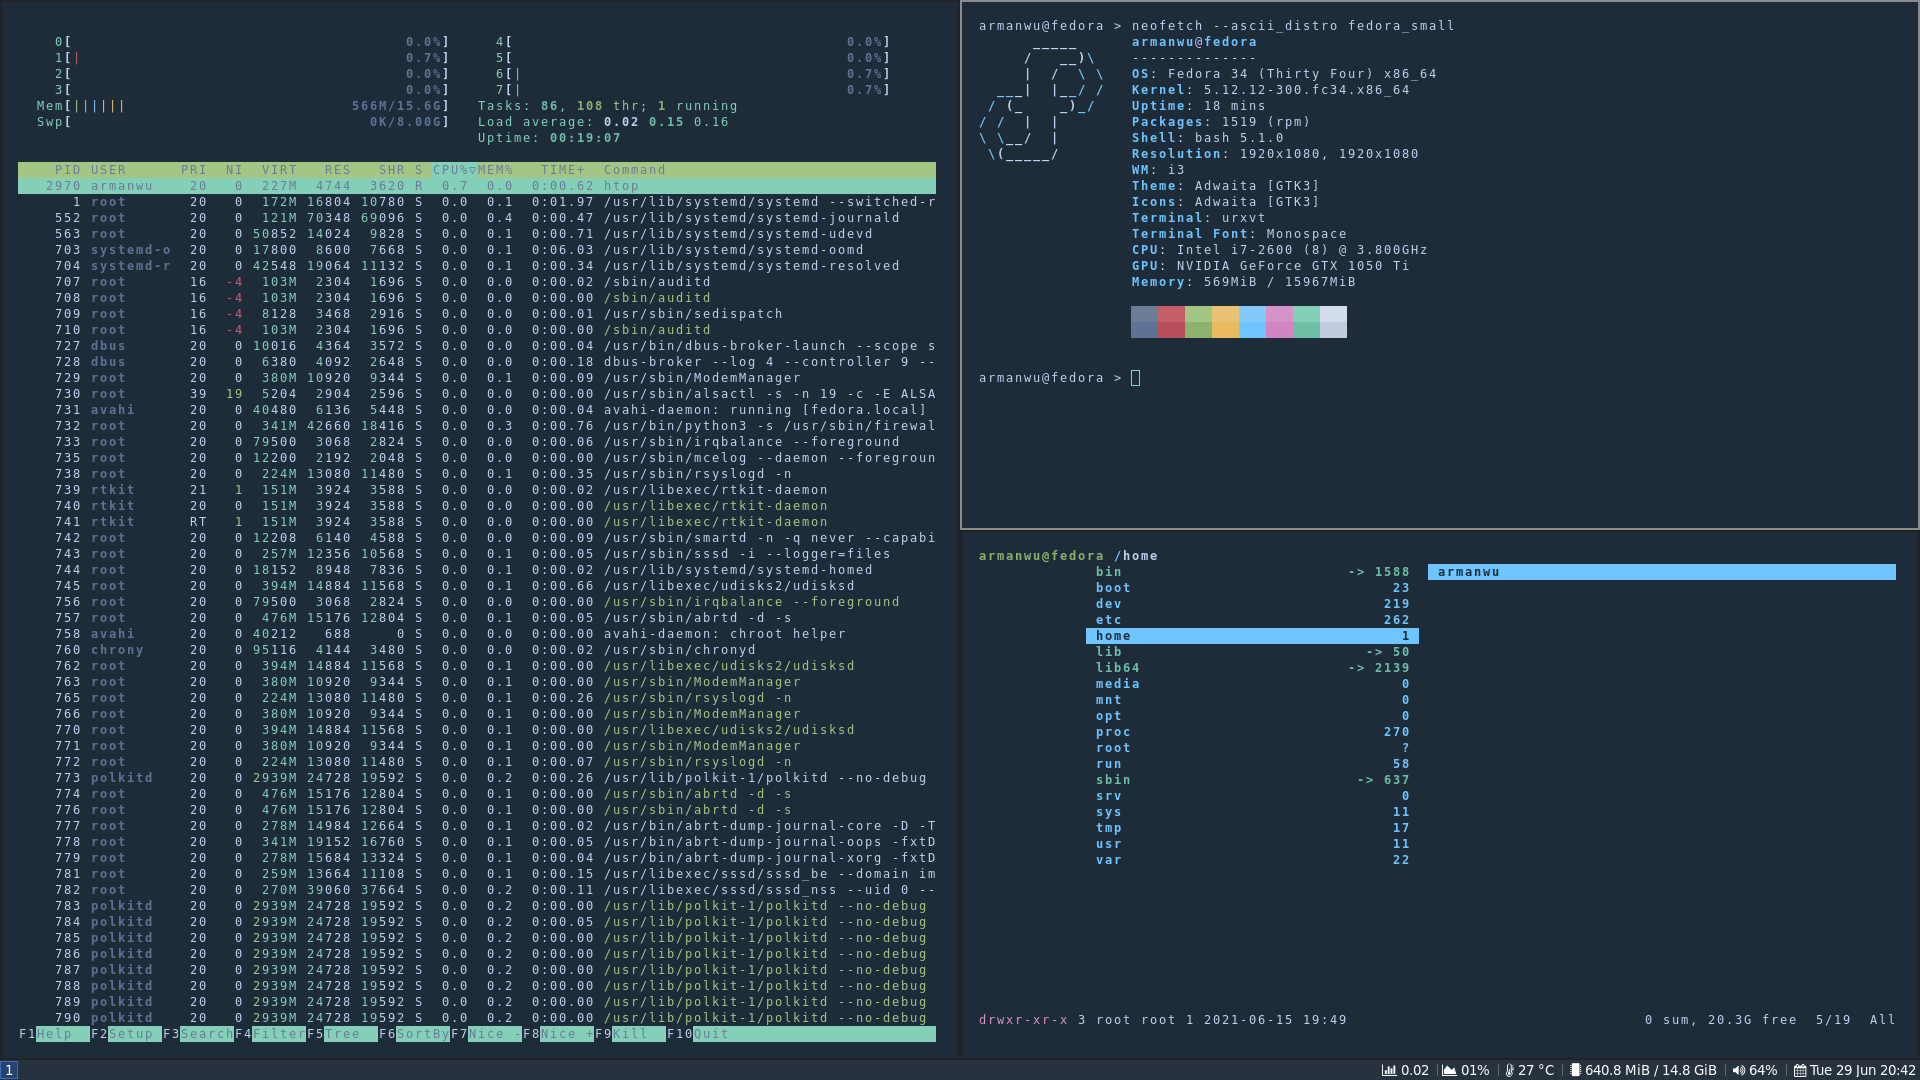Click the volume speaker icon in status bar
Image resolution: width=1920 pixels, height=1080 pixels.
click(x=1739, y=1070)
